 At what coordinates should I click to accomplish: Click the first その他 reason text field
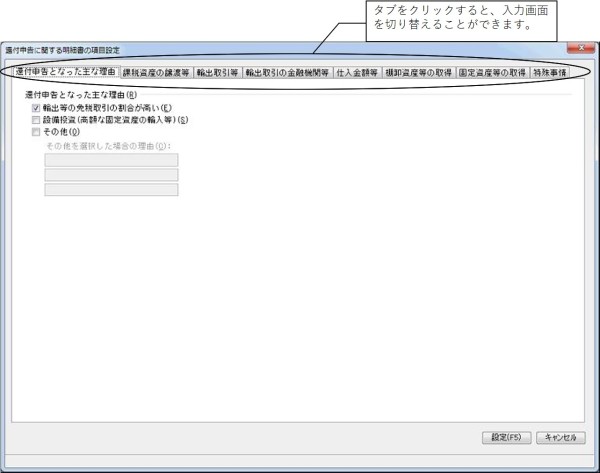111,160
